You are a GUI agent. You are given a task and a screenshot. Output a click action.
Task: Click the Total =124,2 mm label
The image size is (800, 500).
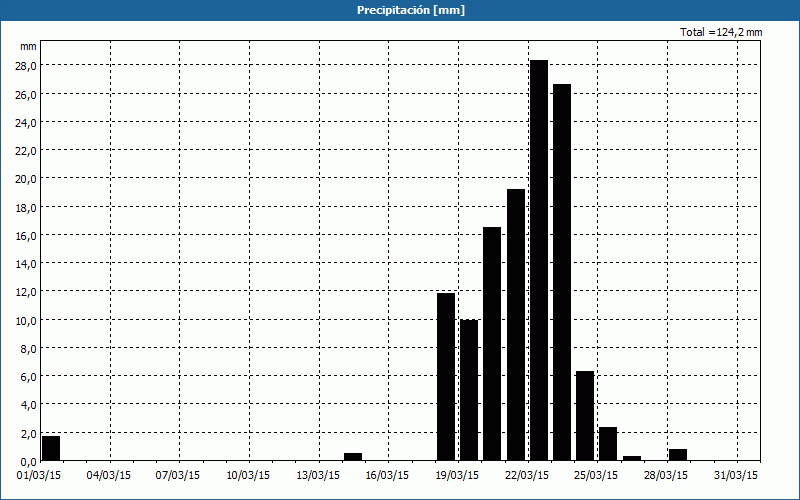tap(721, 32)
